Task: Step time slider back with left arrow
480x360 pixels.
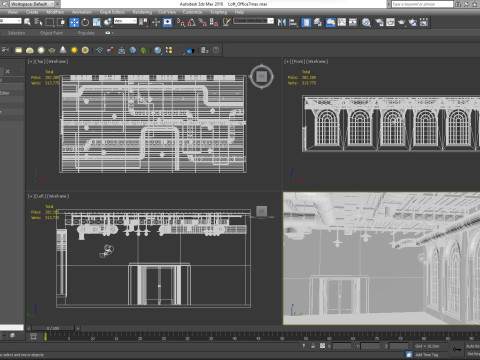Action: coord(29,328)
